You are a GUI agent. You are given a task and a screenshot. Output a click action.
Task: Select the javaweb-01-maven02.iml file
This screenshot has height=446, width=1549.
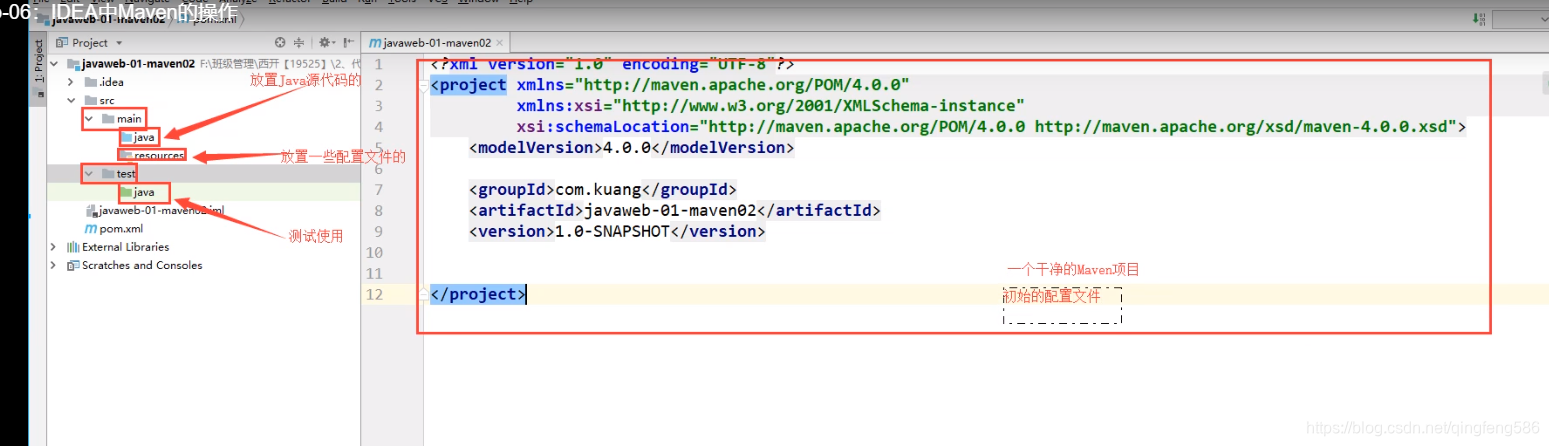pyautogui.click(x=155, y=210)
